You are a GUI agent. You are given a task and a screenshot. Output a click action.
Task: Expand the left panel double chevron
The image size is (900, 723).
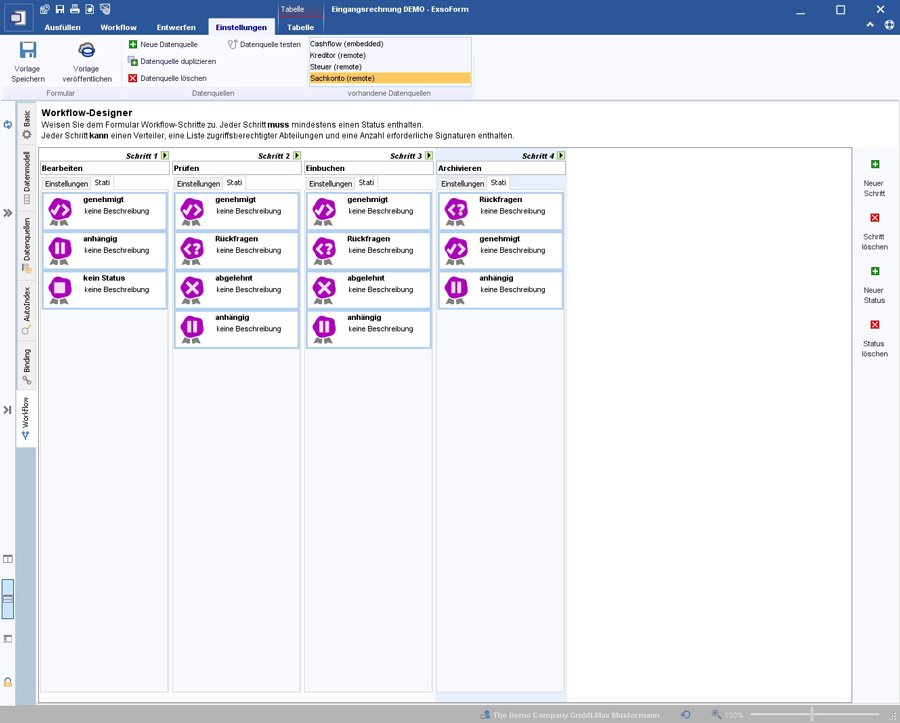pos(7,213)
